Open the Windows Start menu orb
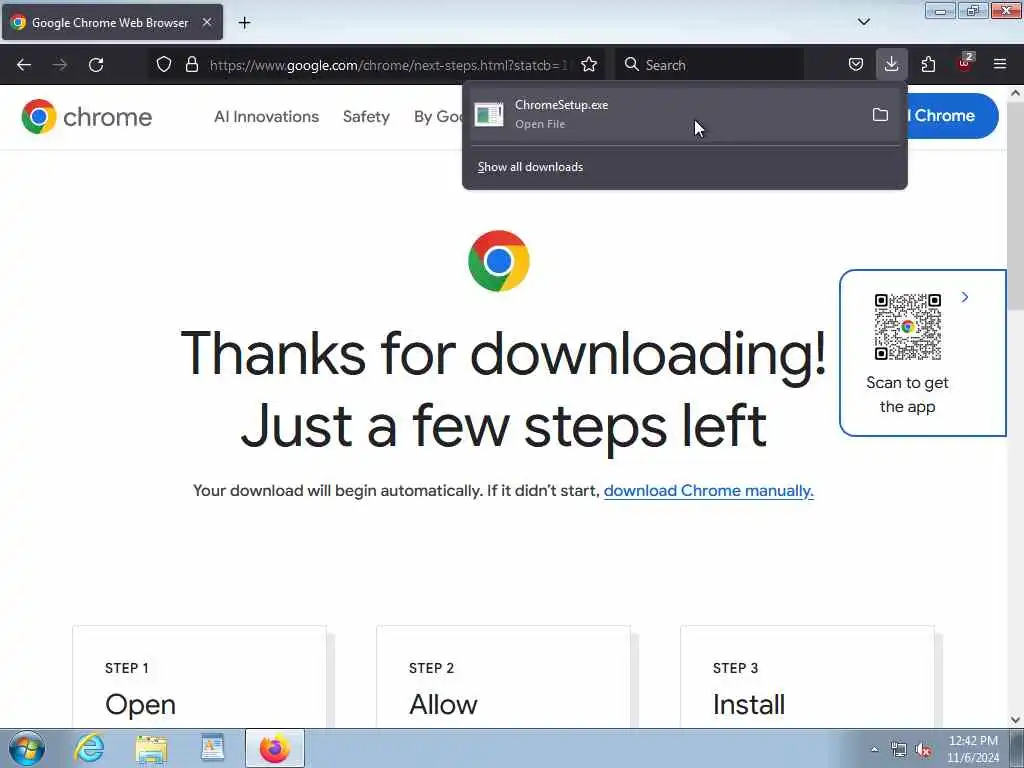The width and height of the screenshot is (1024, 768). (27, 748)
